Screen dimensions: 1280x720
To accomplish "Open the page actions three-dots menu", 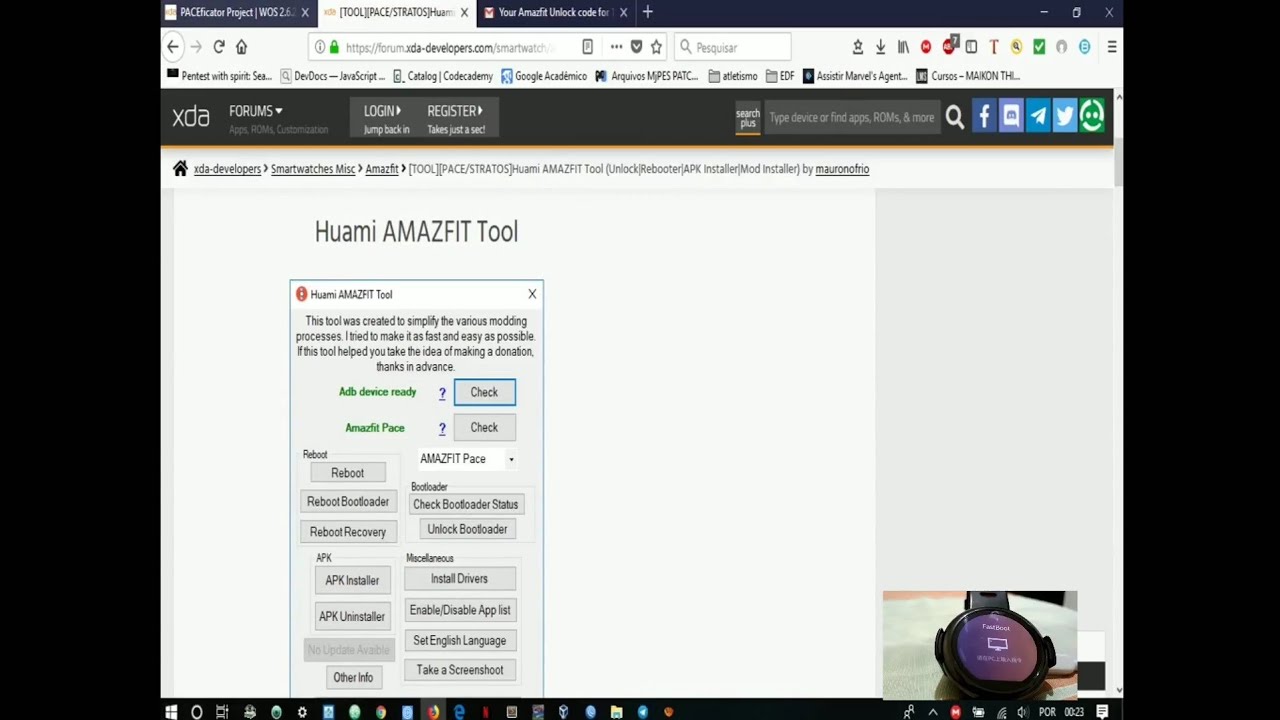I will (616, 47).
